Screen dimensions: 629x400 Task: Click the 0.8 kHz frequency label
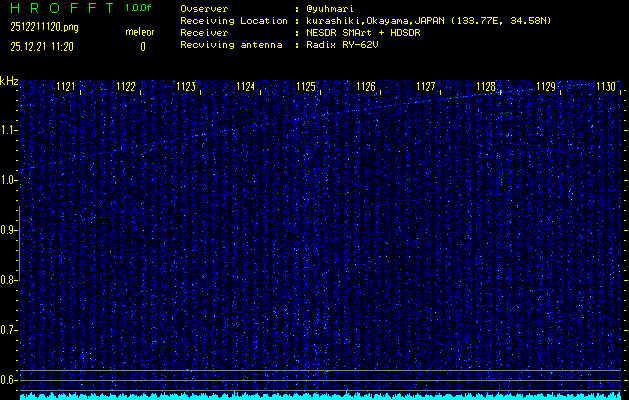[x=9, y=280]
